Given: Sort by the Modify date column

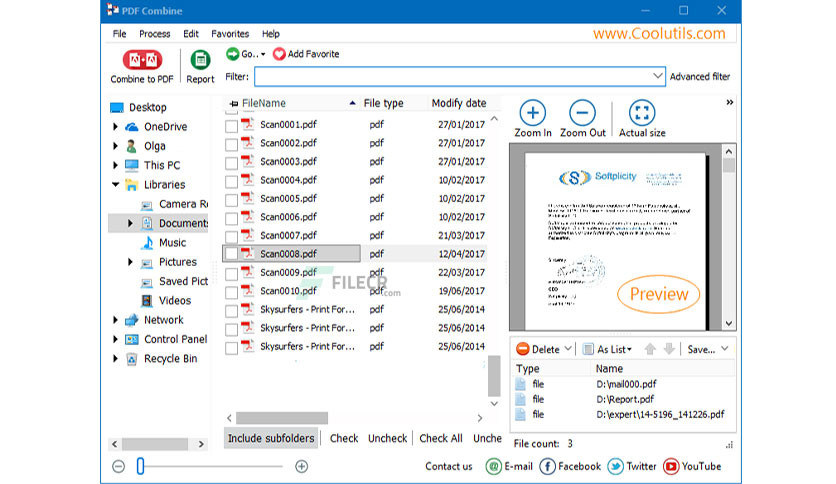Looking at the screenshot, I should (x=459, y=103).
